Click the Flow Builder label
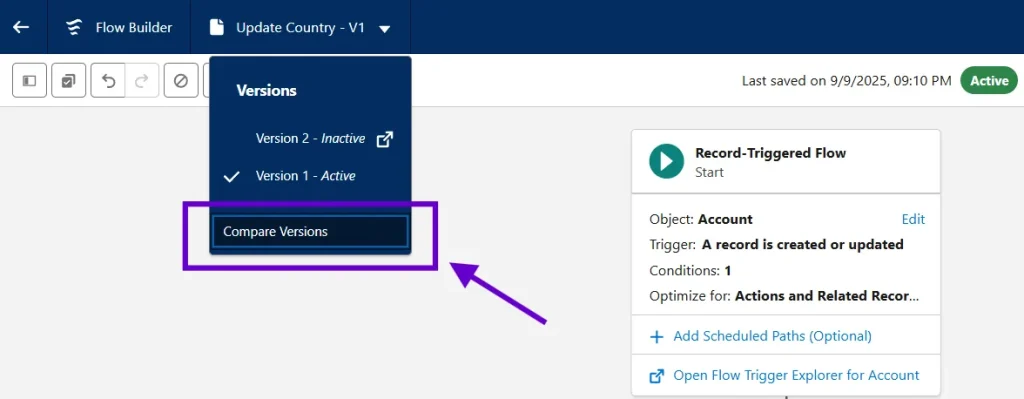Image resolution: width=1024 pixels, height=399 pixels. [x=134, y=27]
